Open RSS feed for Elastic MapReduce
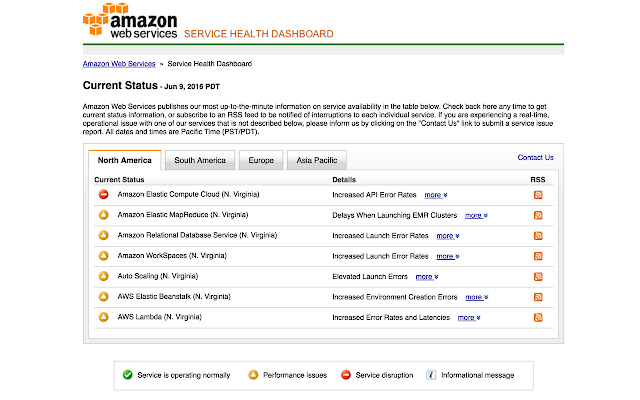Image resolution: width=640 pixels, height=400 pixels. pyautogui.click(x=538, y=215)
